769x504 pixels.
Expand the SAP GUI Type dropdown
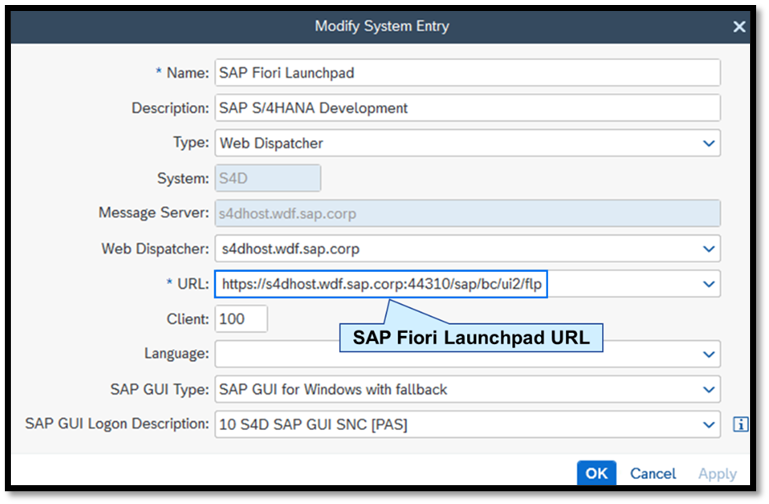(708, 389)
